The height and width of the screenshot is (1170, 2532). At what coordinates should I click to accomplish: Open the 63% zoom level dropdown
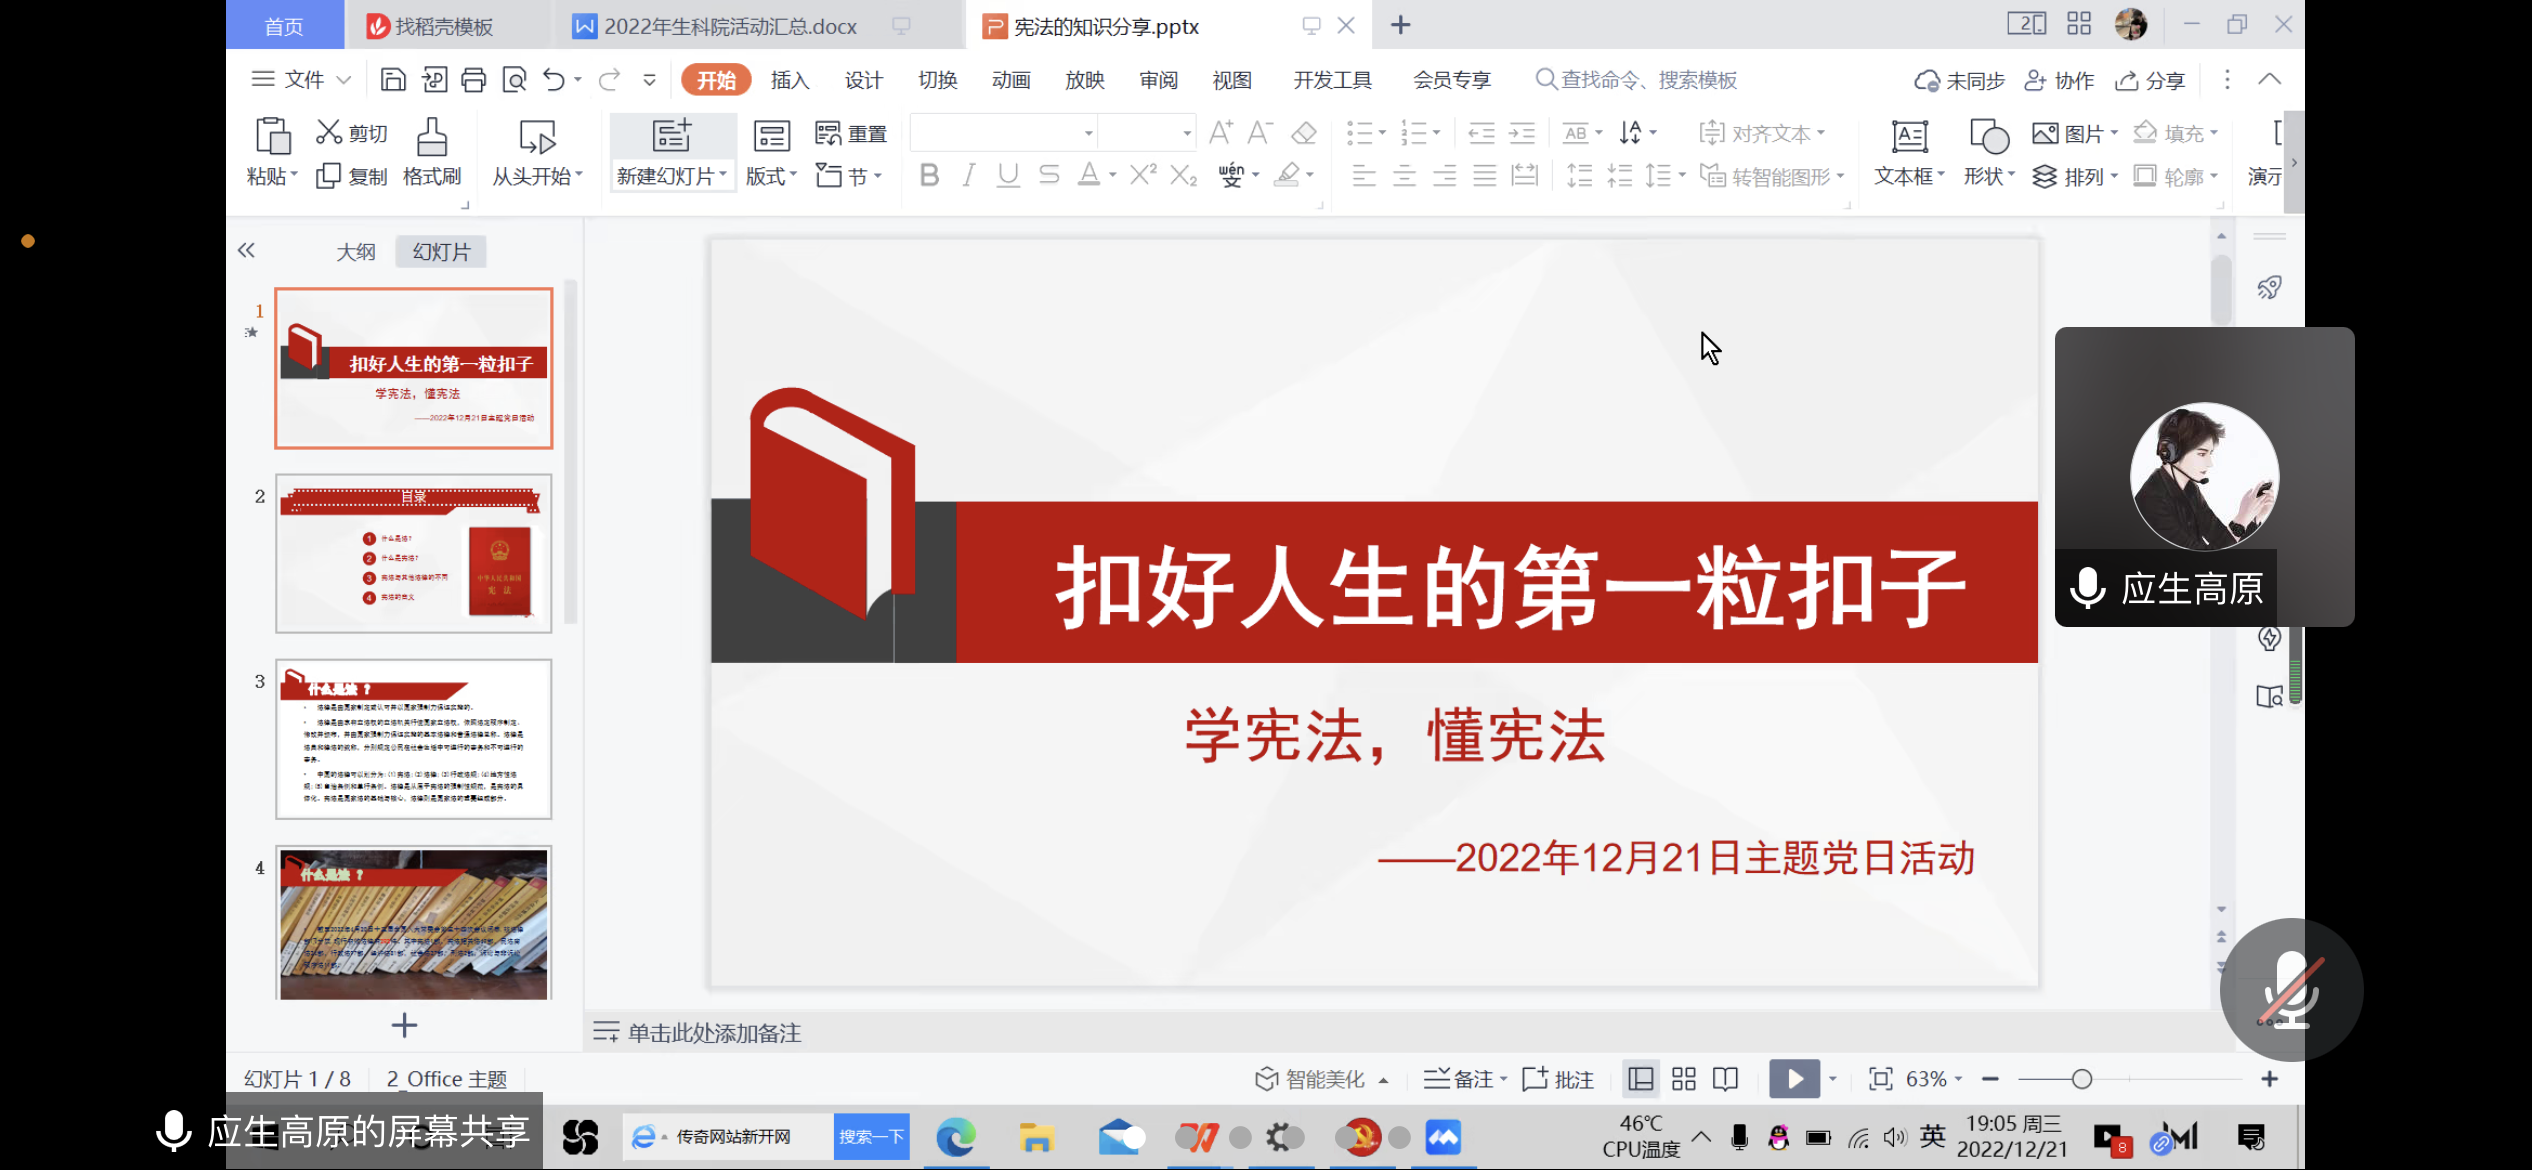tap(1933, 1079)
